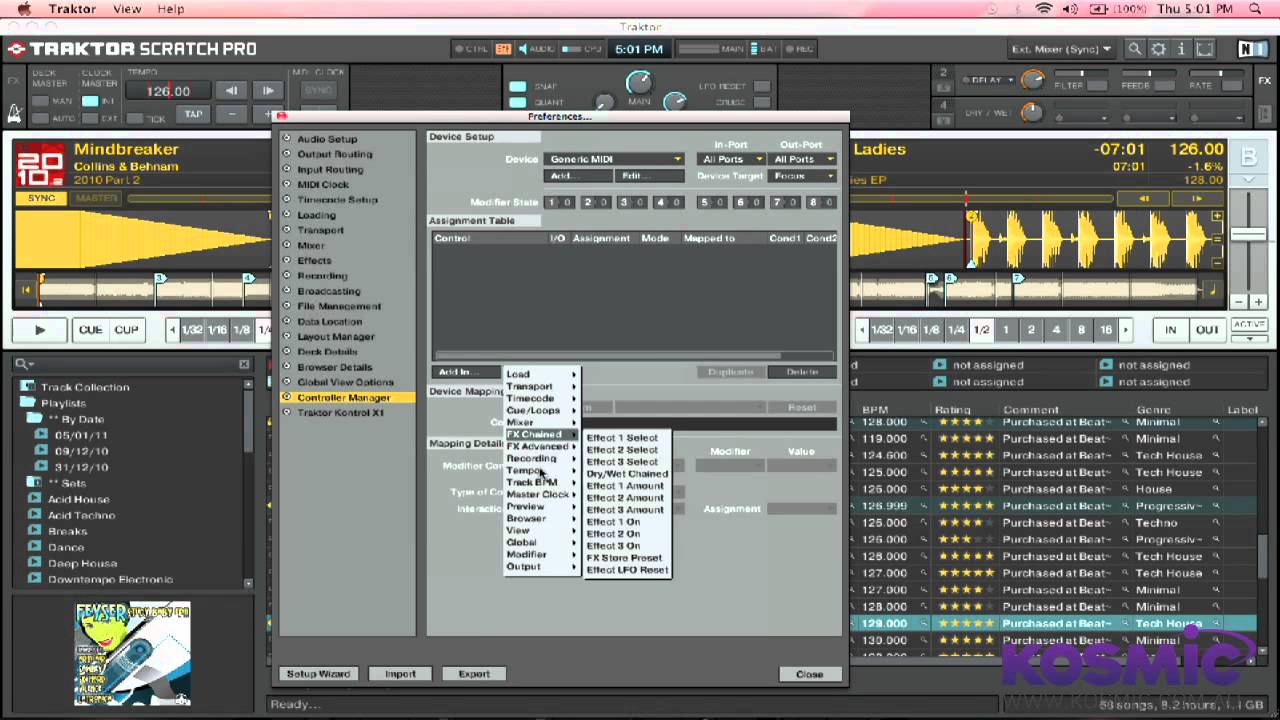Open preferences with the gear icon

tap(1158, 49)
